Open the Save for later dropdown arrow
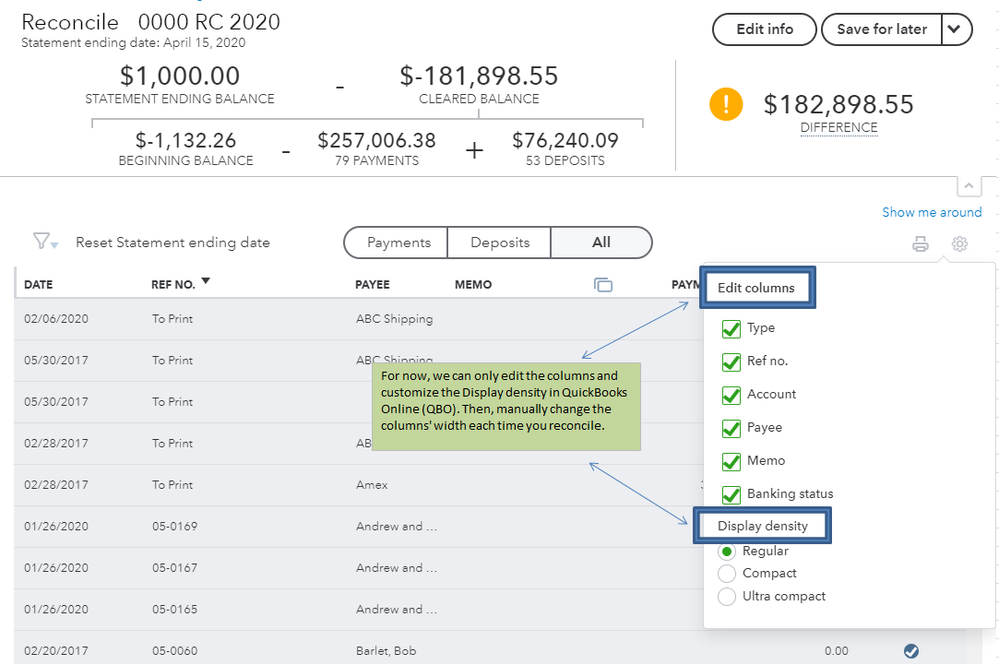 (956, 30)
